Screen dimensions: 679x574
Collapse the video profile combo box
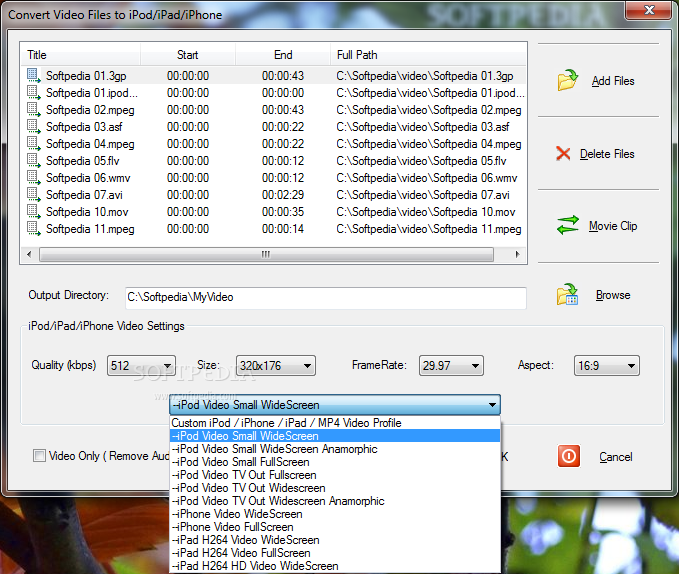coord(492,405)
